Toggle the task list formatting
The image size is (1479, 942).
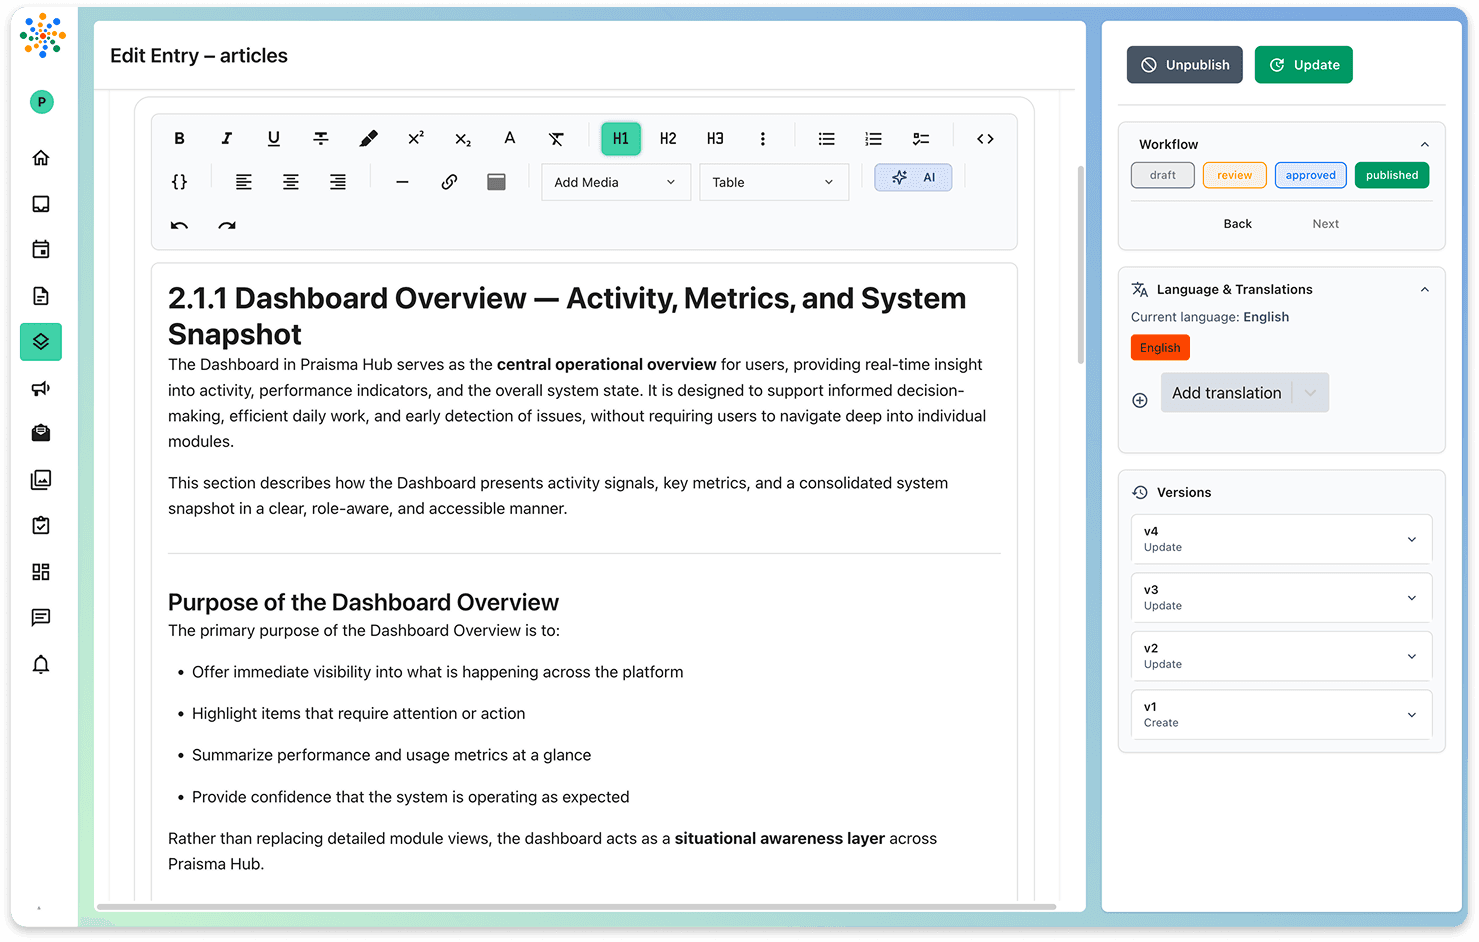(920, 138)
